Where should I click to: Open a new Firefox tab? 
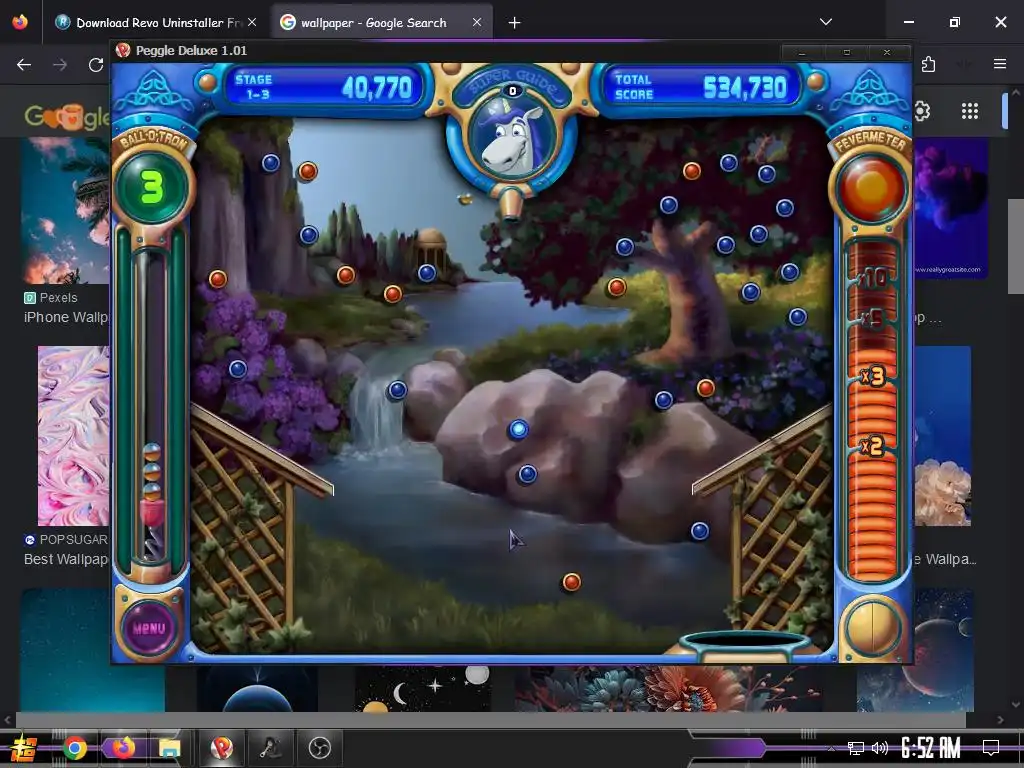pyautogui.click(x=515, y=23)
